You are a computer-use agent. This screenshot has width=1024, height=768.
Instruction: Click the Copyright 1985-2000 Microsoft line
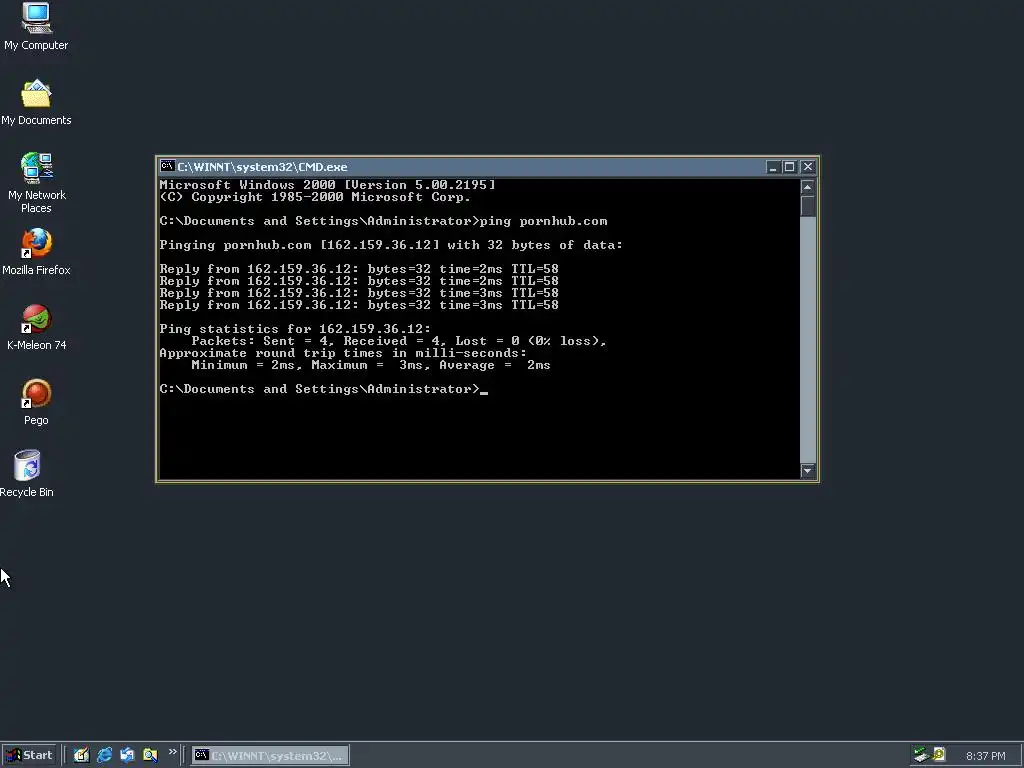315,197
